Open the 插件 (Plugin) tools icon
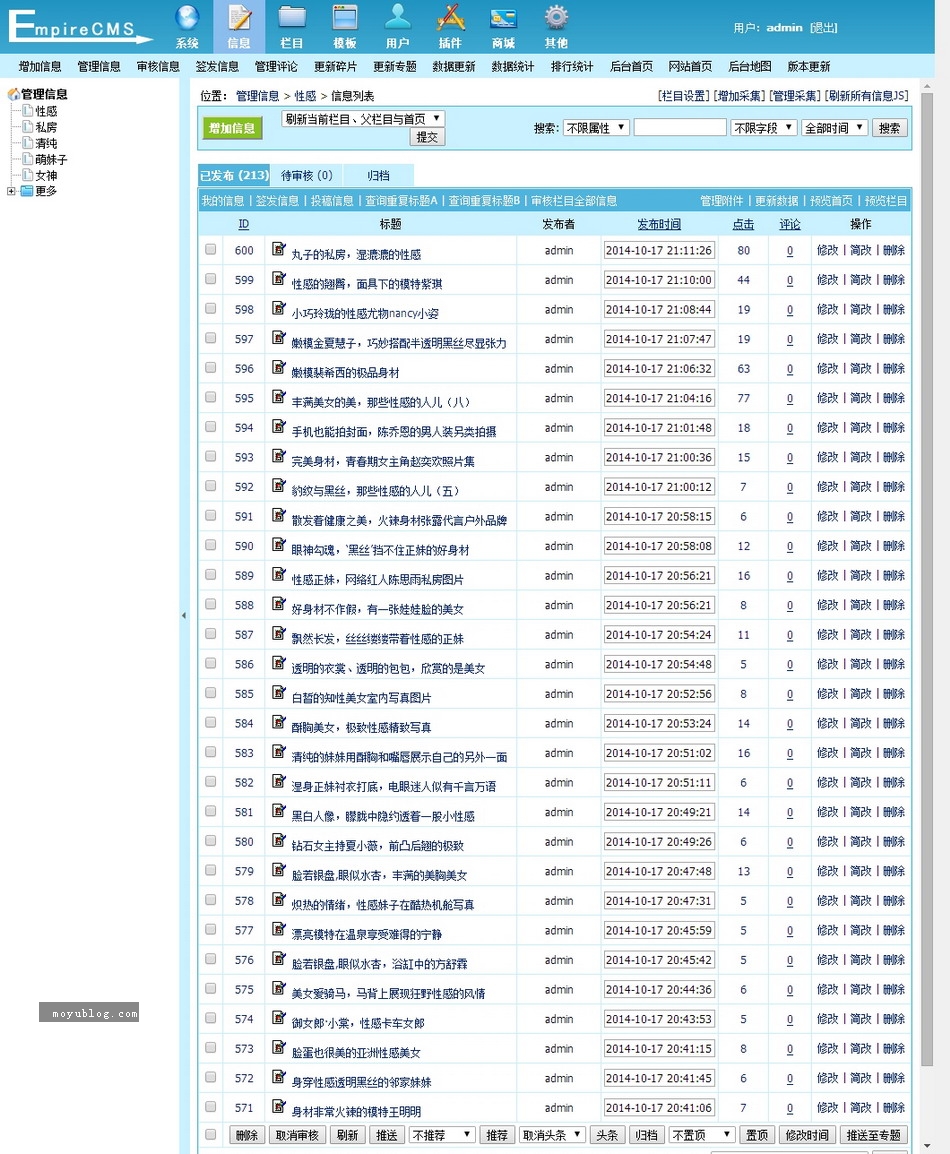Viewport: 950px width, 1154px height. (450, 18)
